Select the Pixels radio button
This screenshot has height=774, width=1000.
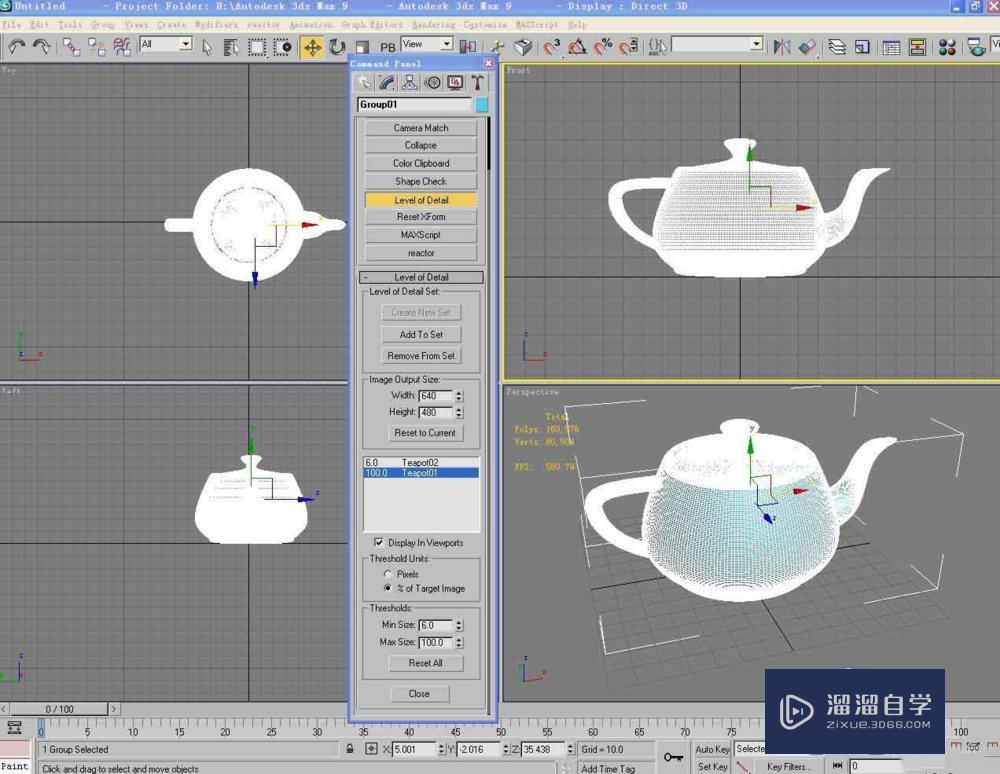pyautogui.click(x=388, y=573)
